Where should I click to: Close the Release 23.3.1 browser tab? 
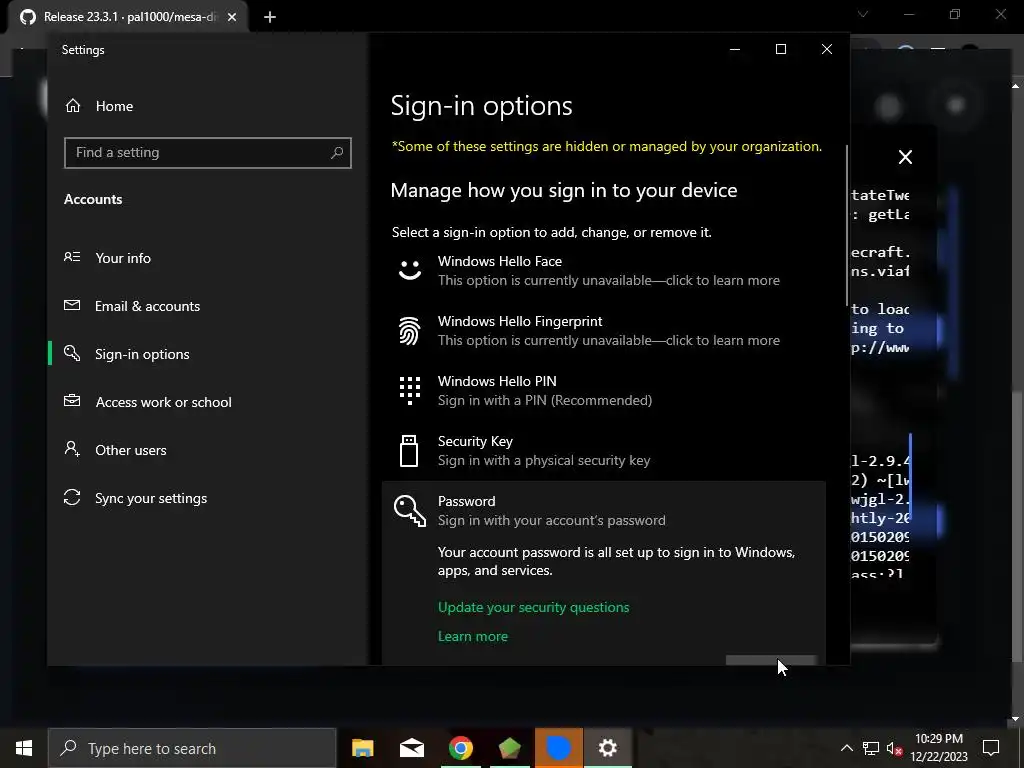232,17
